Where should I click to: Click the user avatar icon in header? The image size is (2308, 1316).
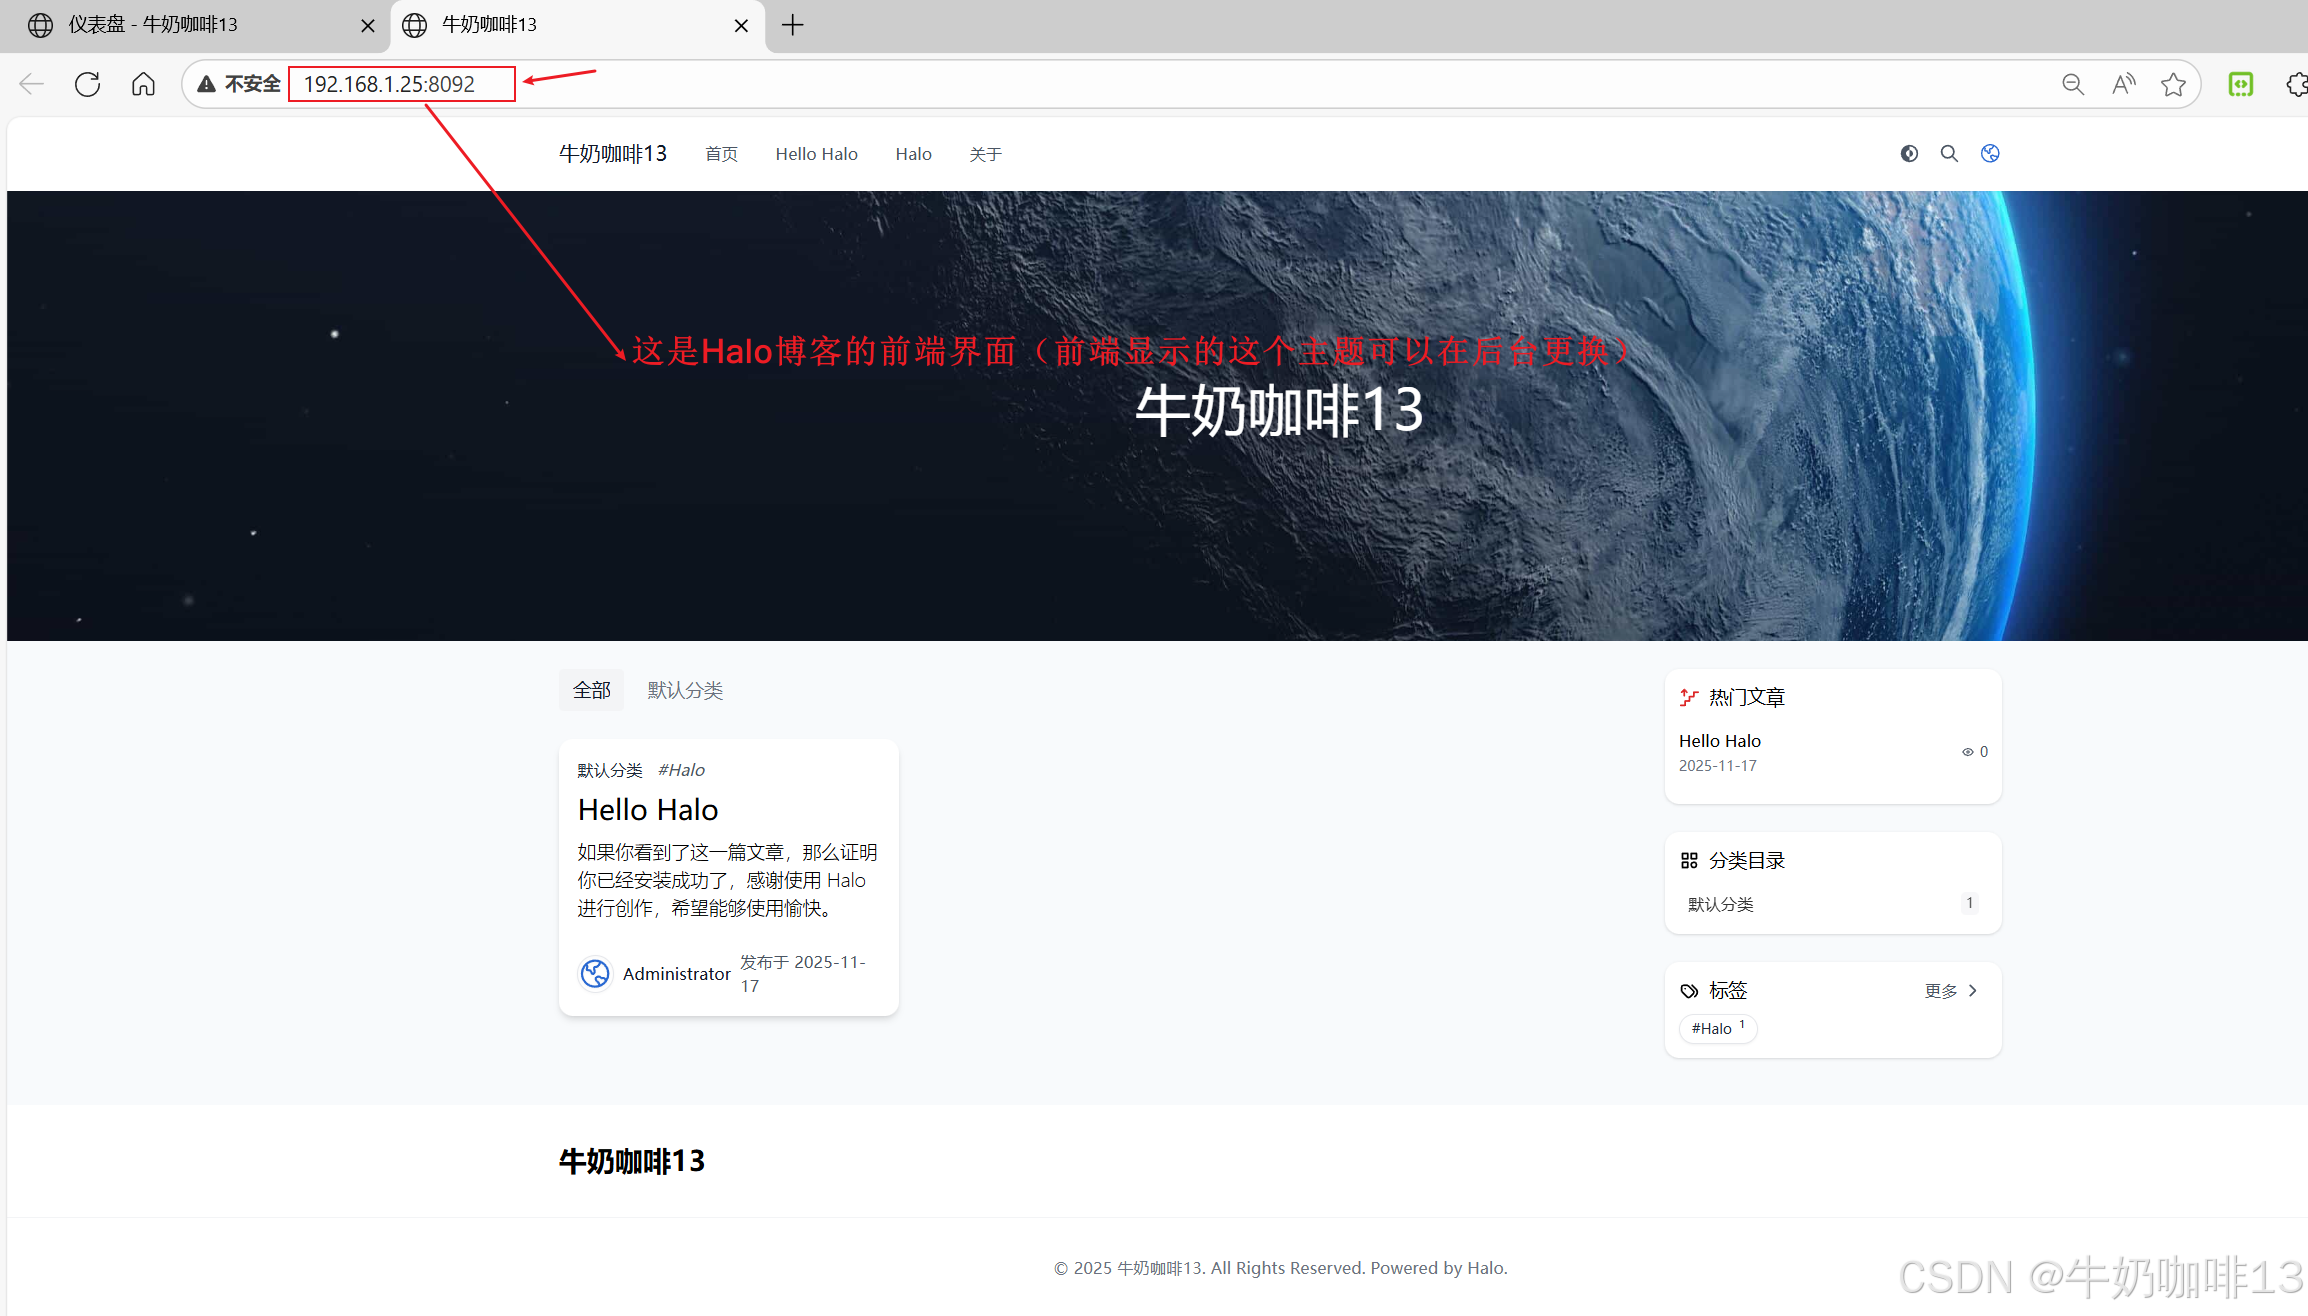point(1990,153)
